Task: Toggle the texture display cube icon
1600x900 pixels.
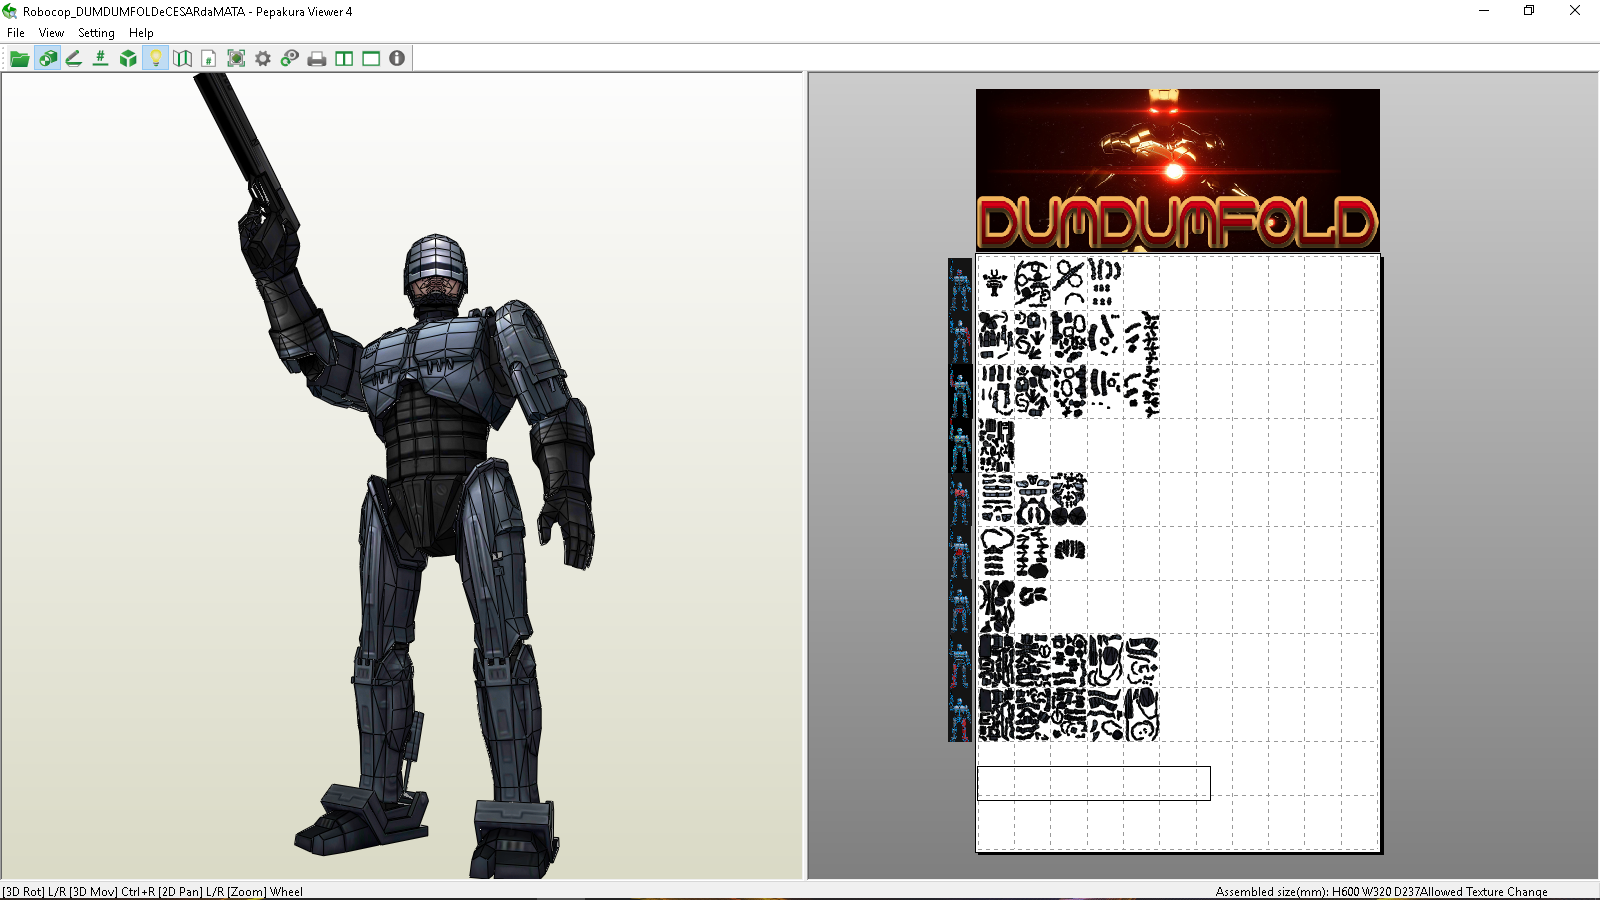Action: tap(47, 59)
